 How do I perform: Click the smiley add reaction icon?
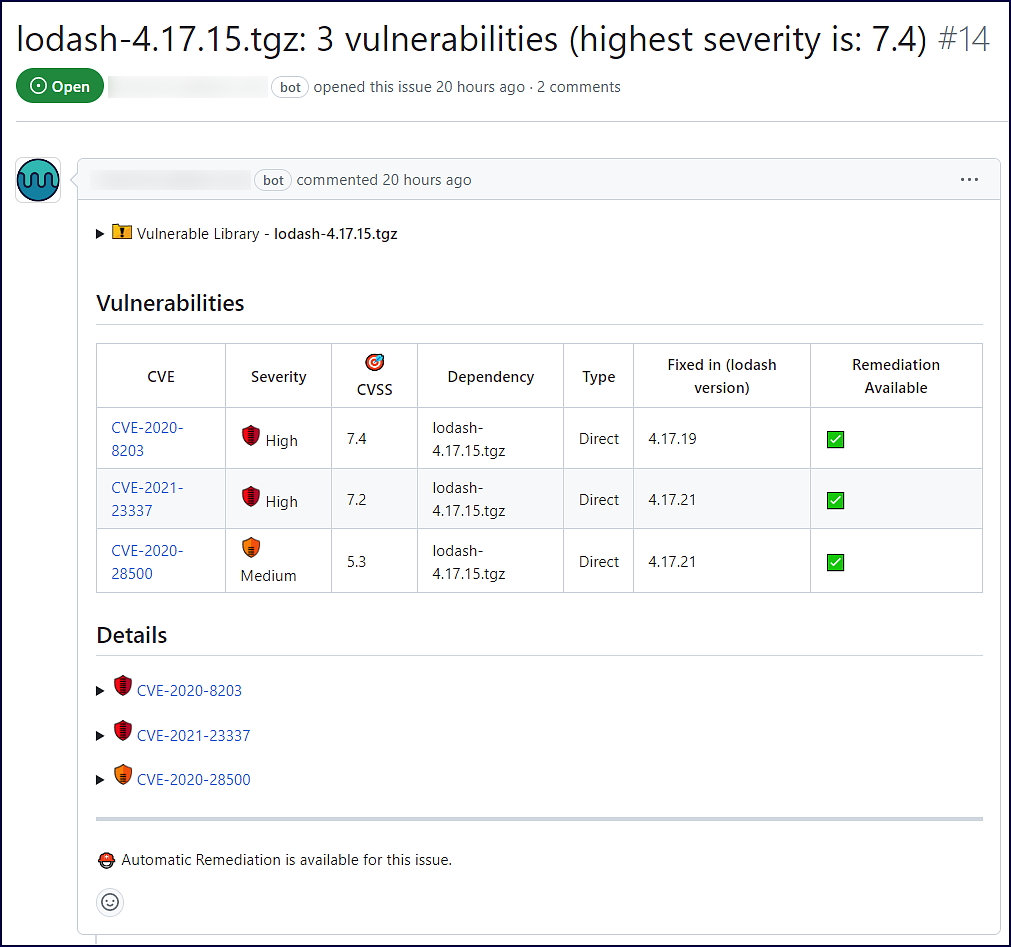point(110,902)
